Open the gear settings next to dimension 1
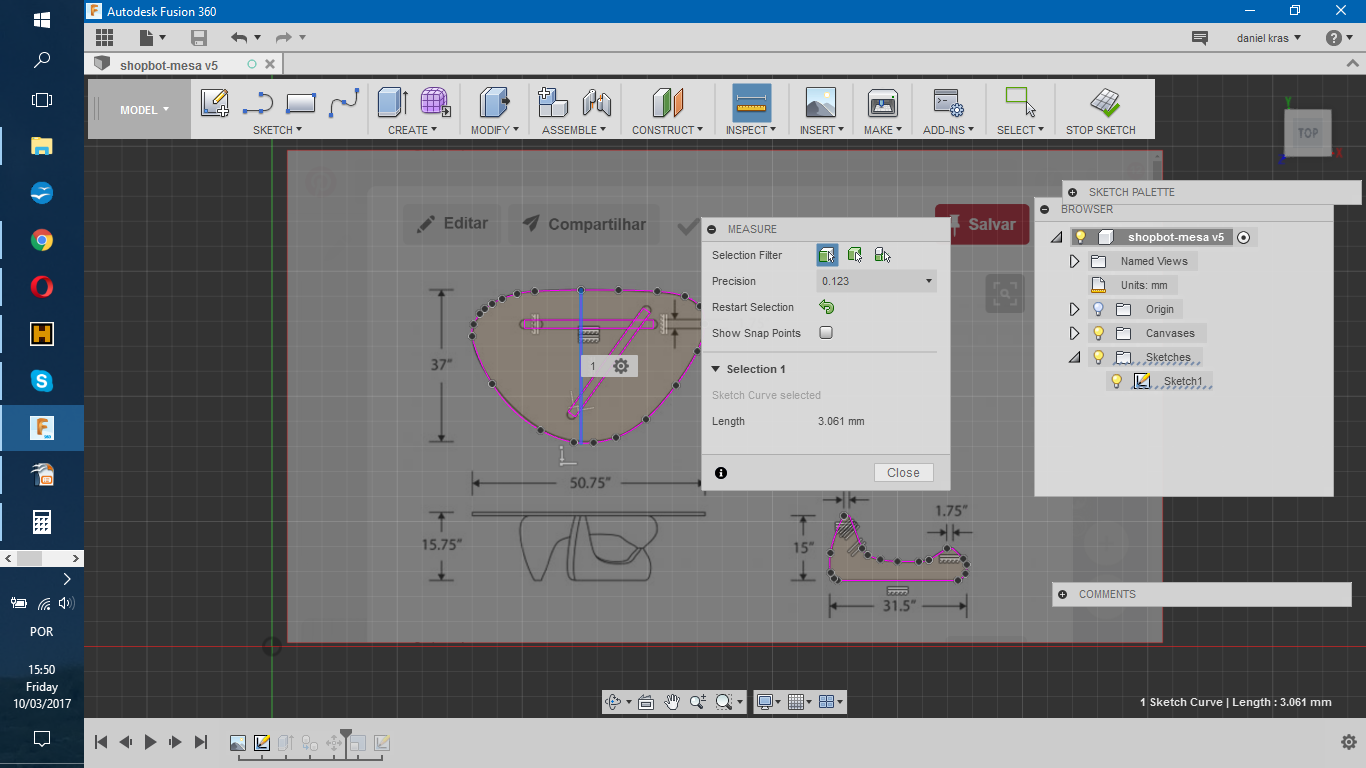 pos(621,366)
